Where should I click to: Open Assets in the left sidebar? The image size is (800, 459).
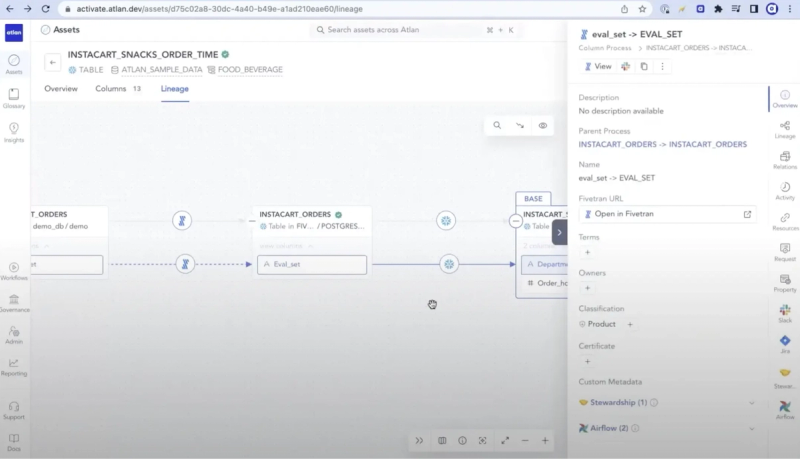(x=14, y=64)
